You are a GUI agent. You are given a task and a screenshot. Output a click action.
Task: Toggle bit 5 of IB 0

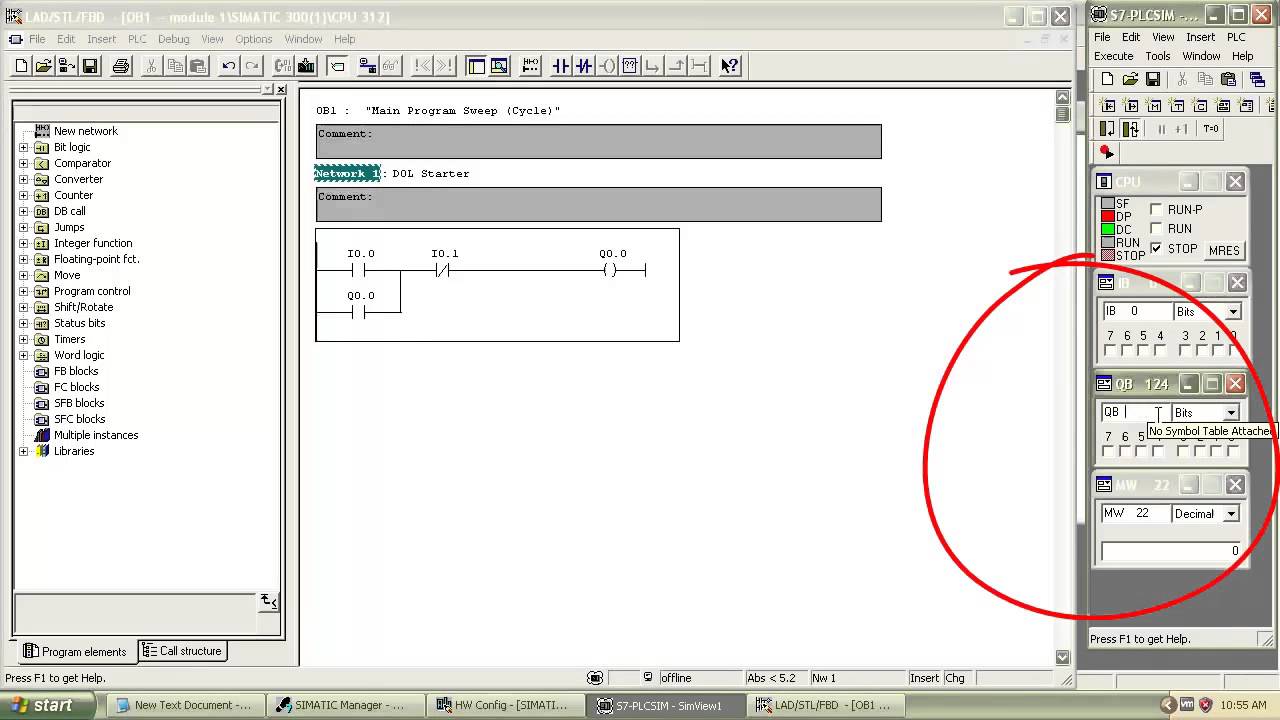[x=1143, y=350]
